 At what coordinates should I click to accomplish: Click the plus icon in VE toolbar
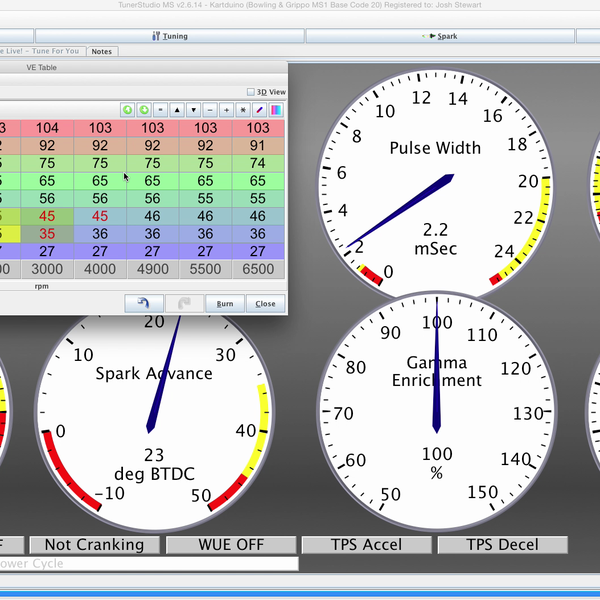pos(226,109)
